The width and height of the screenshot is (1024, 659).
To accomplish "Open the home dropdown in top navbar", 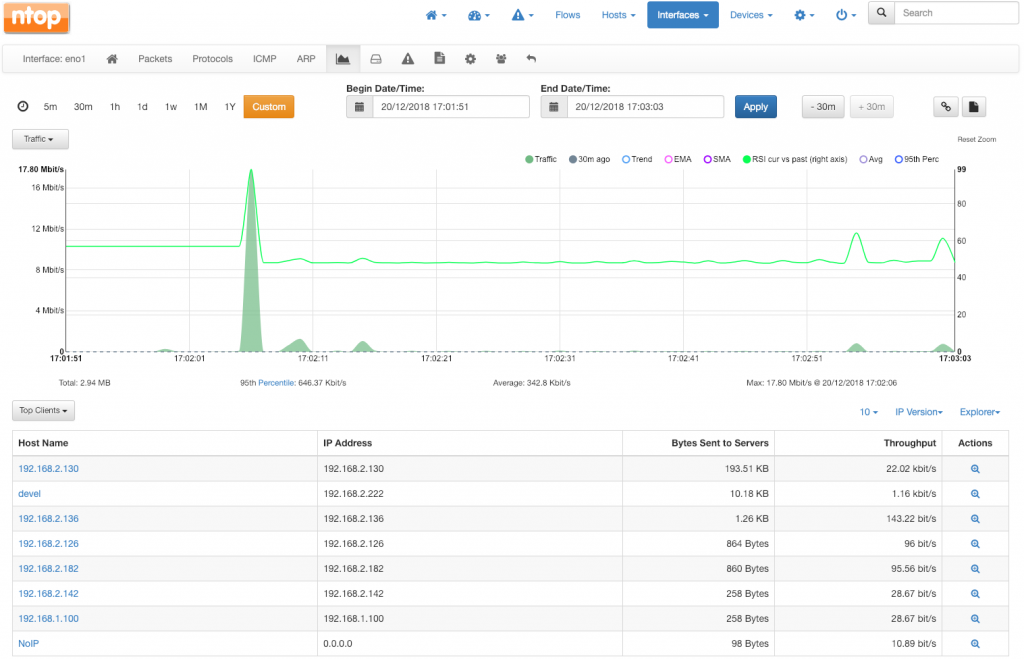I will tap(436, 15).
